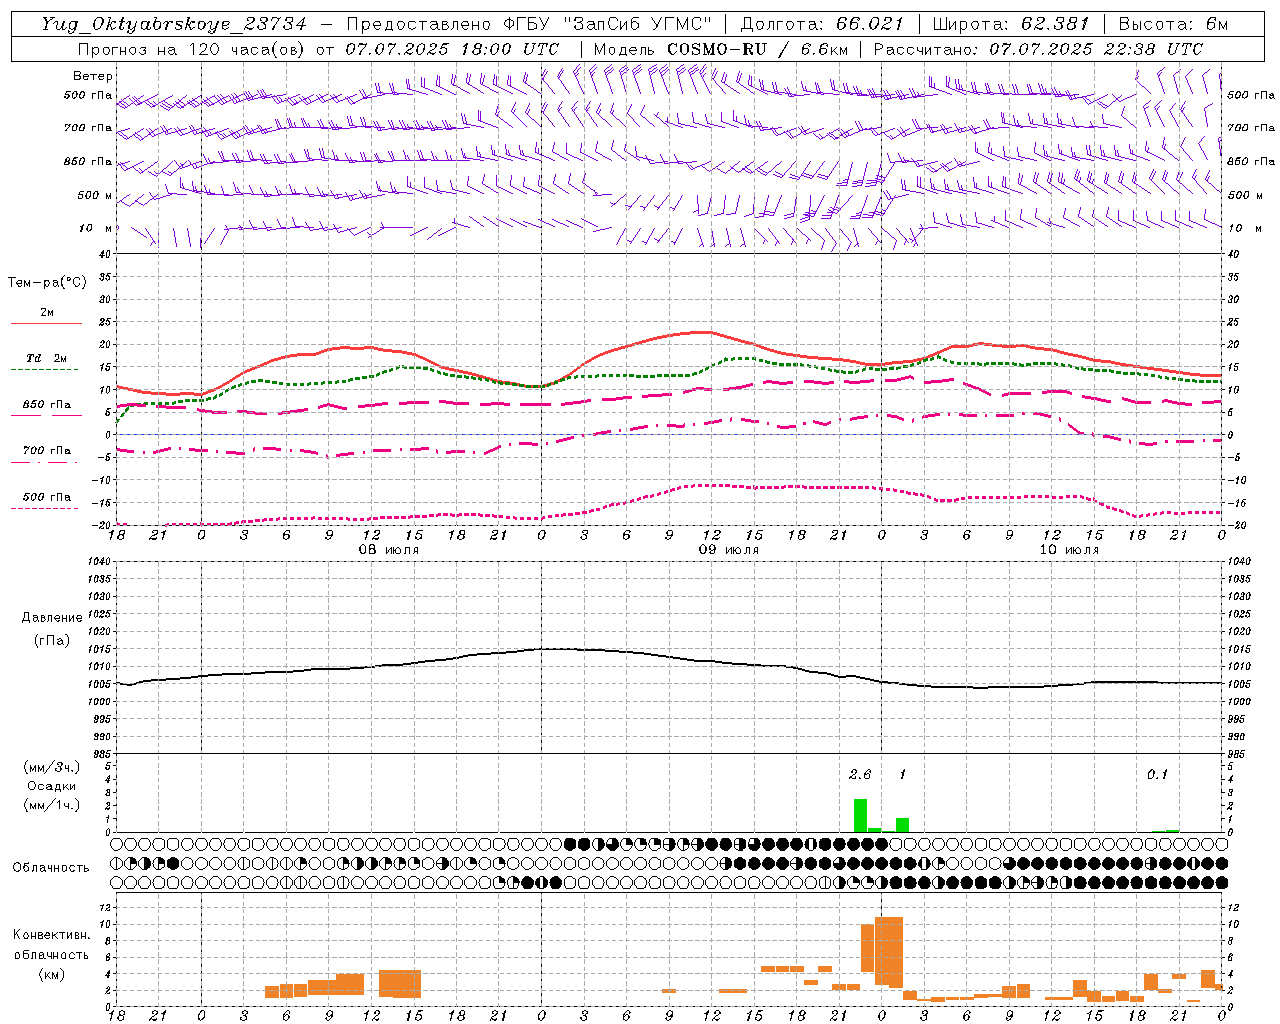Viewport: 1280px width, 1024px height.
Task: Click the tallest orange convective cloud bar
Action: click(x=889, y=952)
